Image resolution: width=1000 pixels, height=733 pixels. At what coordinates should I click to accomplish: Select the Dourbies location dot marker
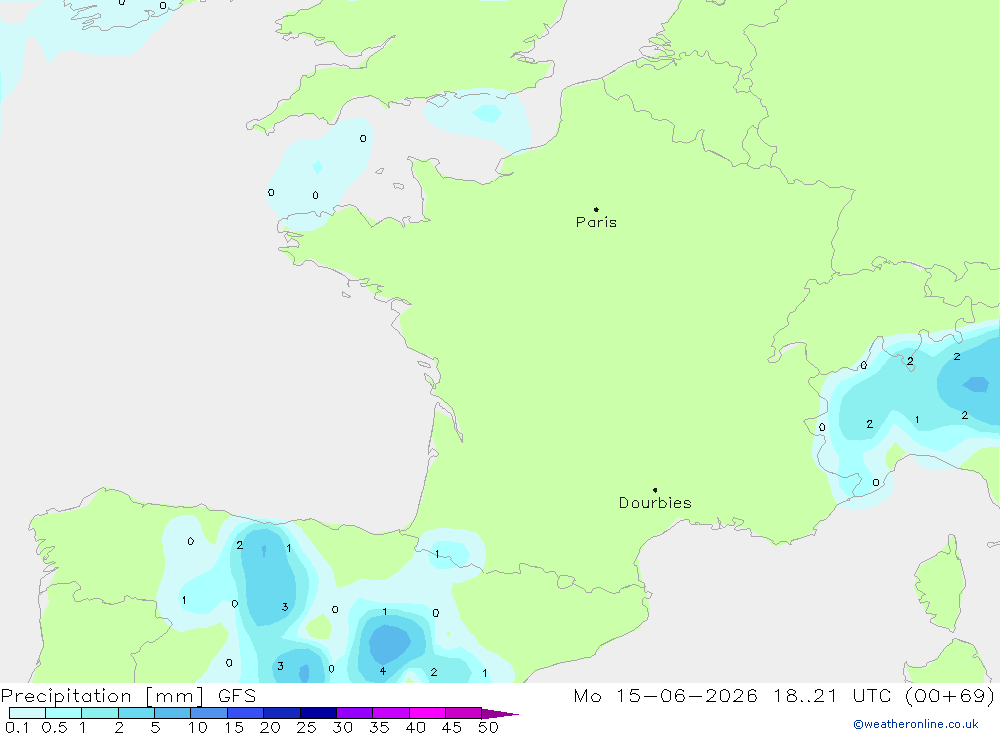point(655,490)
